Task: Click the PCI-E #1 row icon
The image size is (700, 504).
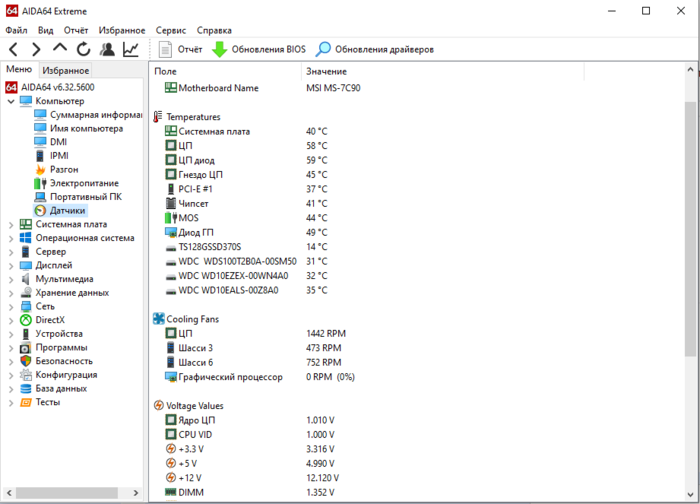Action: 171,189
